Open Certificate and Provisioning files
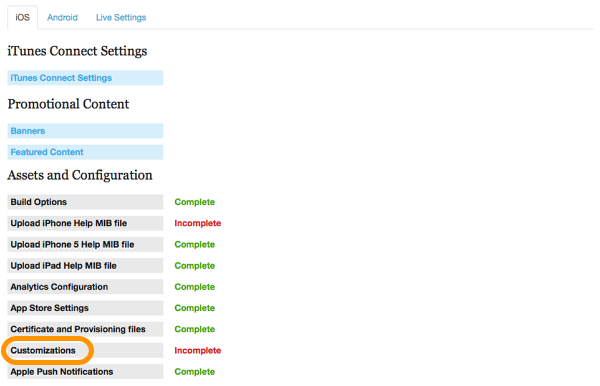The height and width of the screenshot is (386, 600). 85,329
